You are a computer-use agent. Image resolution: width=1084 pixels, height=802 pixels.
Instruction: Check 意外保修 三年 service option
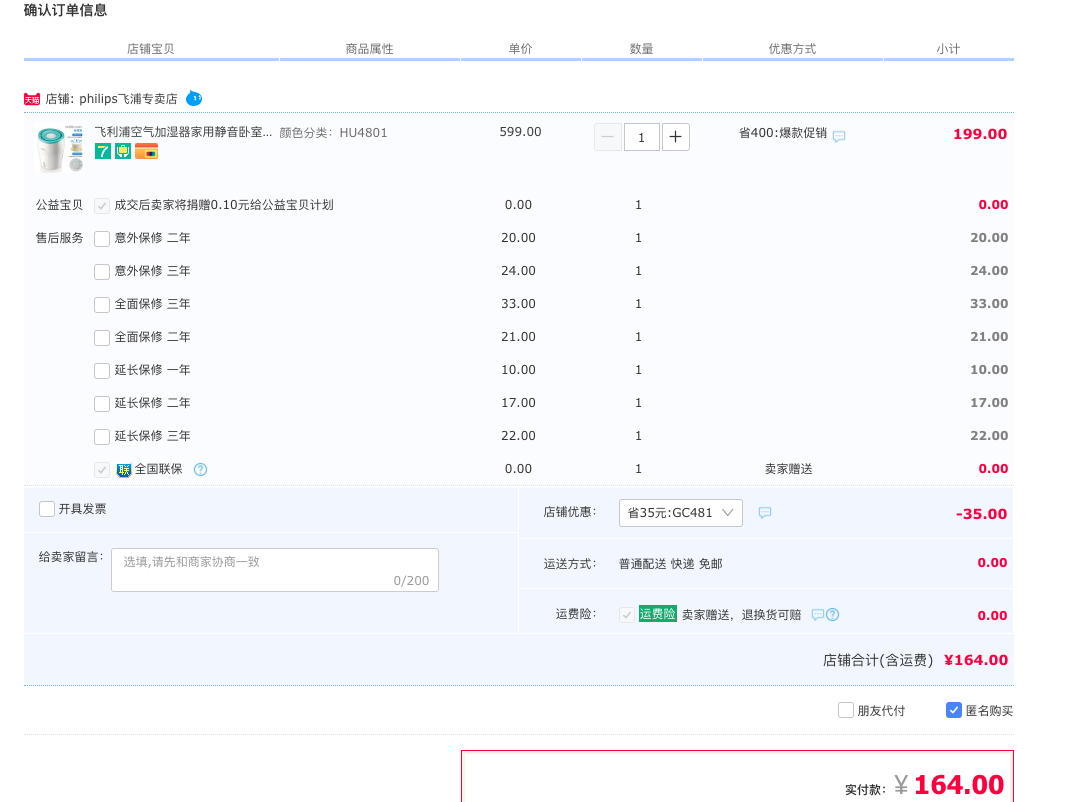102,272
